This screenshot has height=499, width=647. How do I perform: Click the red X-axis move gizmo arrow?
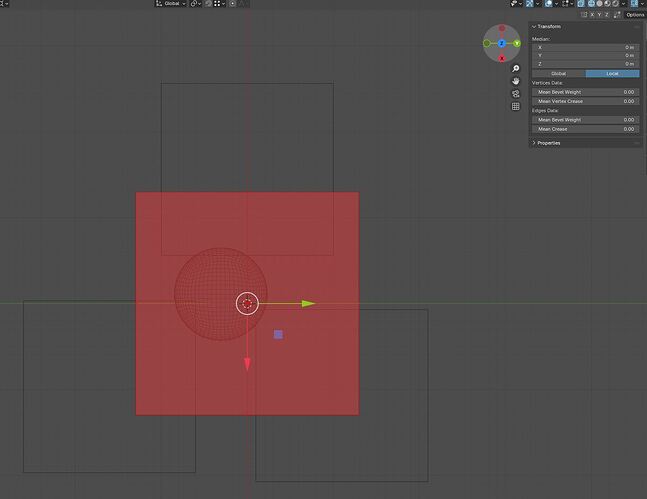pos(247,364)
